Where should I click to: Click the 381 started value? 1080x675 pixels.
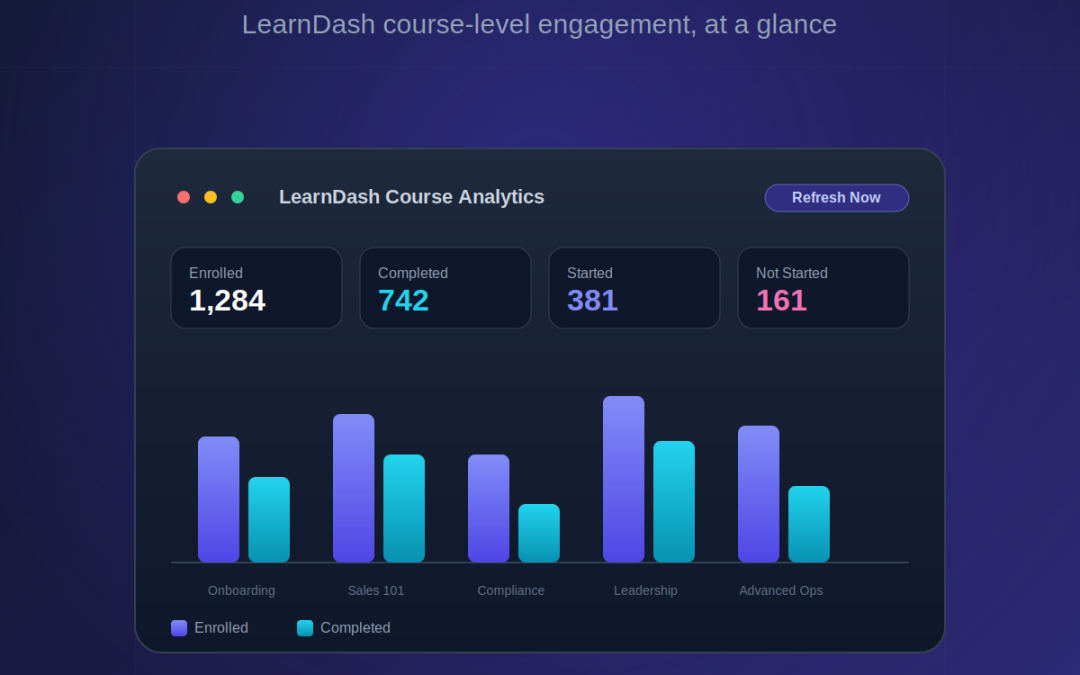[x=592, y=300]
